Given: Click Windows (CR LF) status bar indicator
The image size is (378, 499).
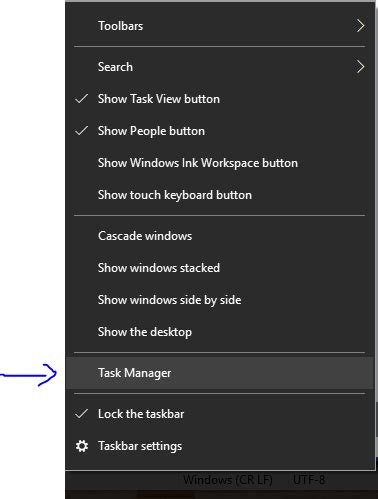Looking at the screenshot, I should tap(228, 480).
